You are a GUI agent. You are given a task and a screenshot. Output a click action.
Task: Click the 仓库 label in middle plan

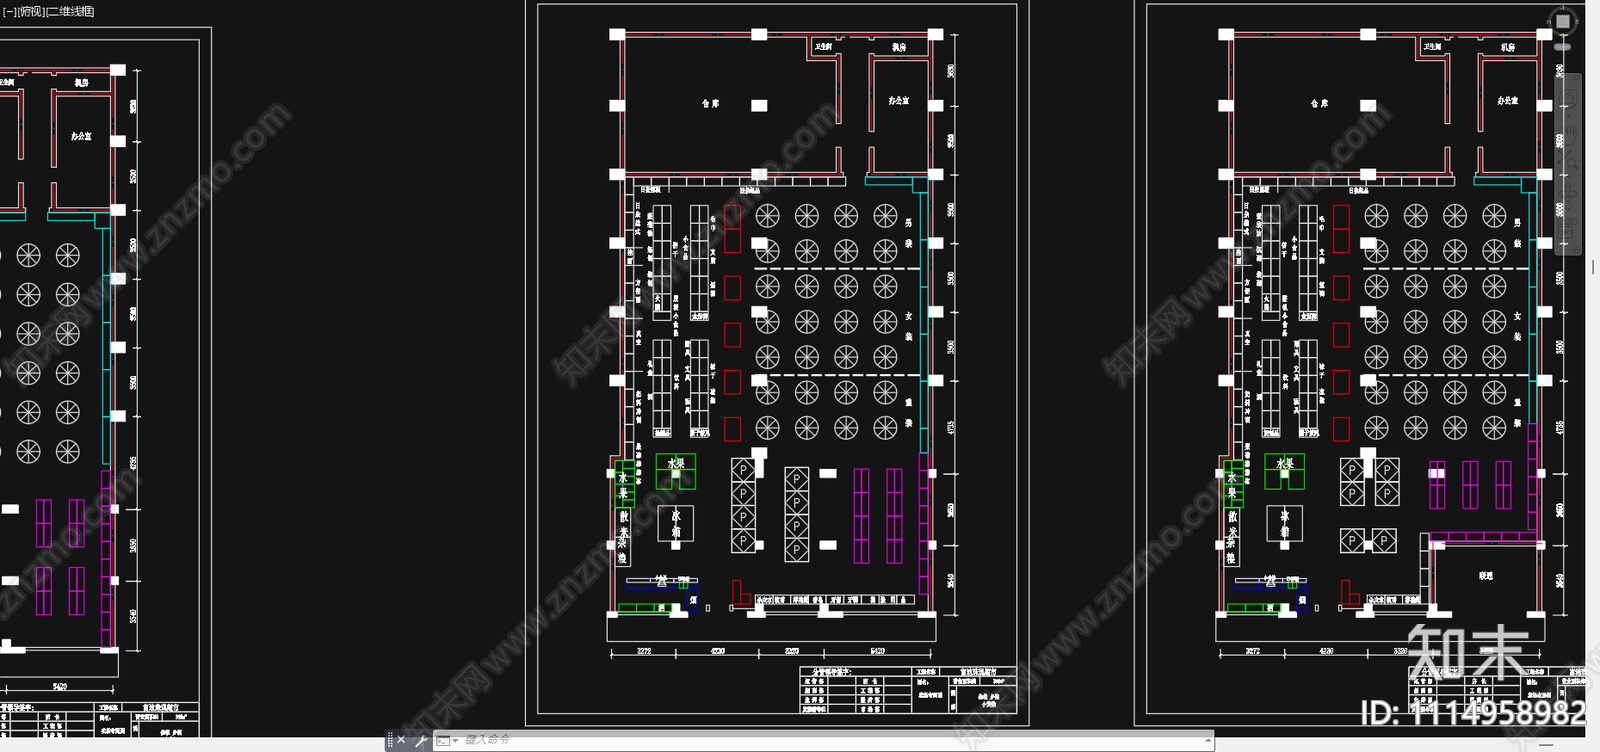(x=710, y=103)
